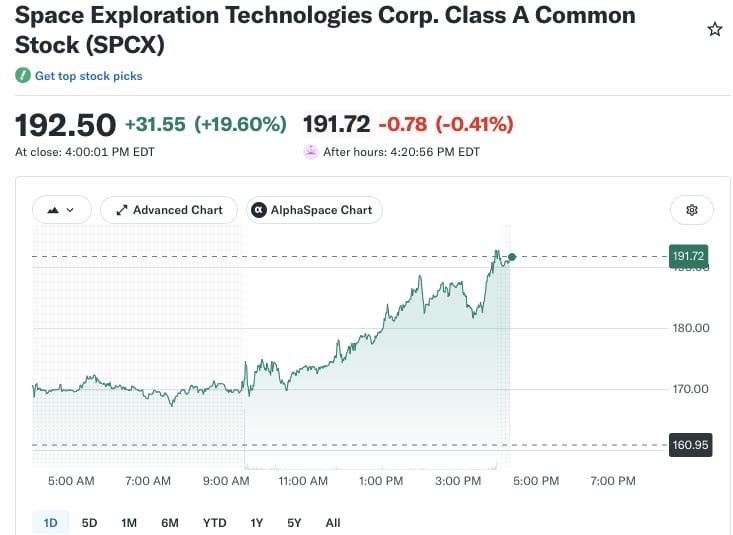Click the 160.95 previous close marker
733x535 pixels.
[690, 445]
